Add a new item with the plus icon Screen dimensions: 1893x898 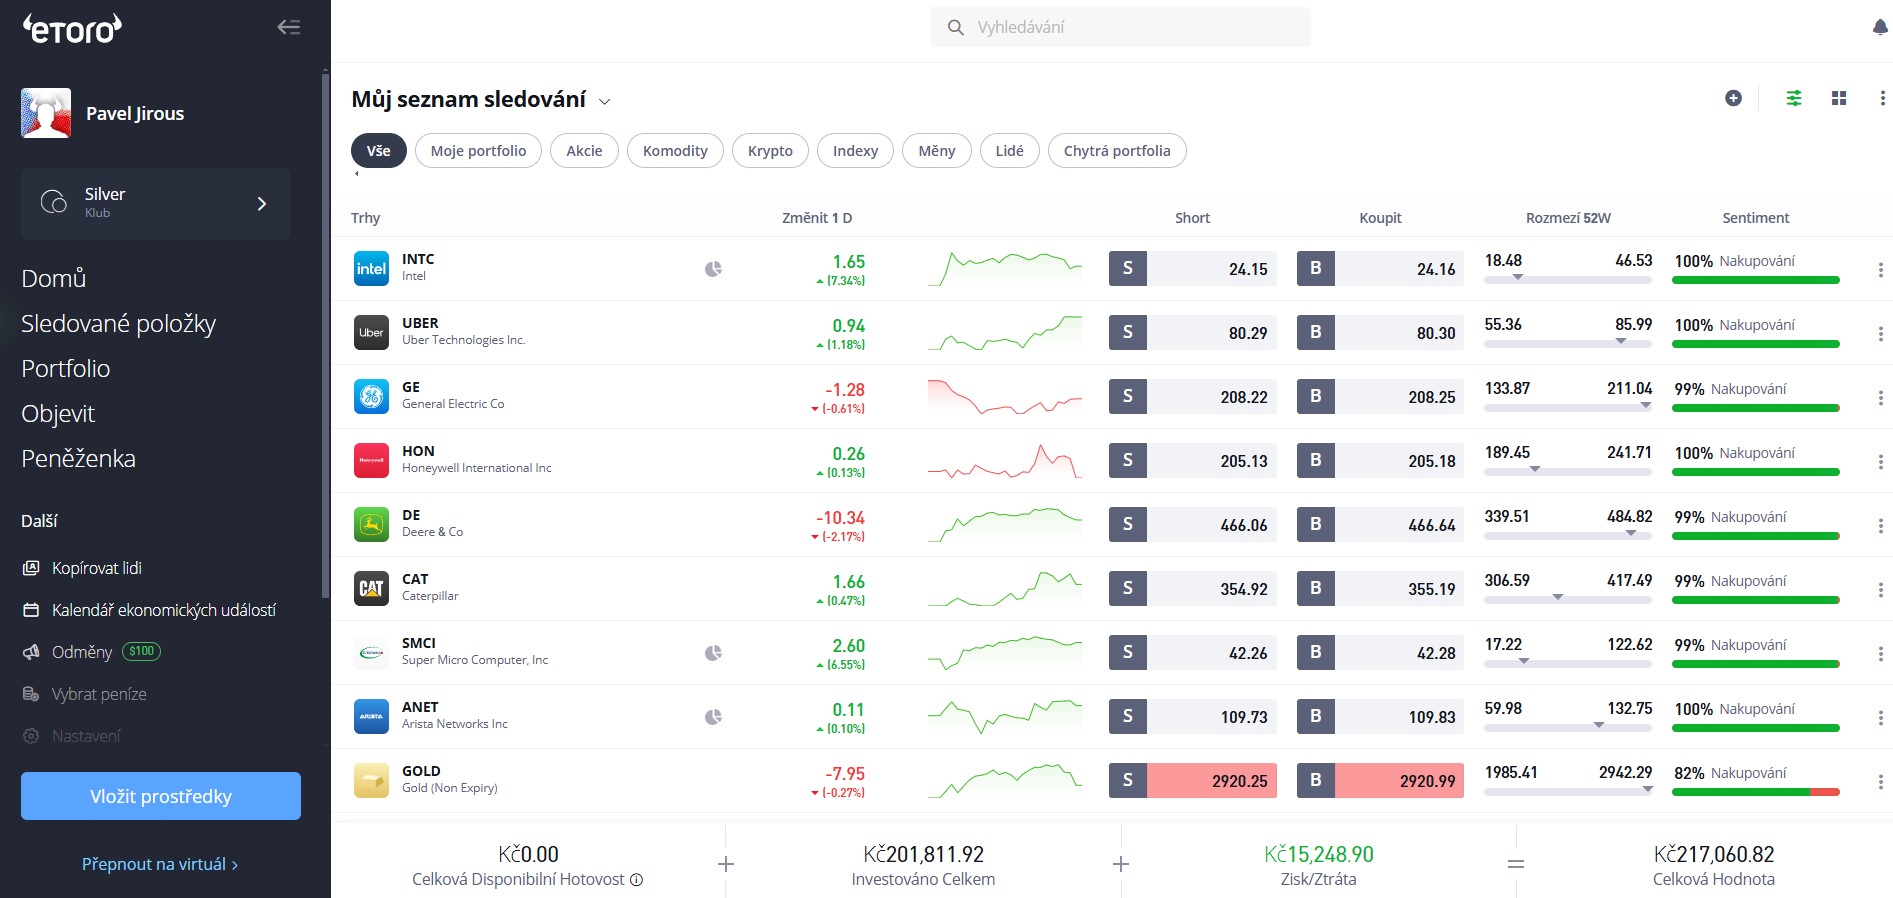[1734, 98]
